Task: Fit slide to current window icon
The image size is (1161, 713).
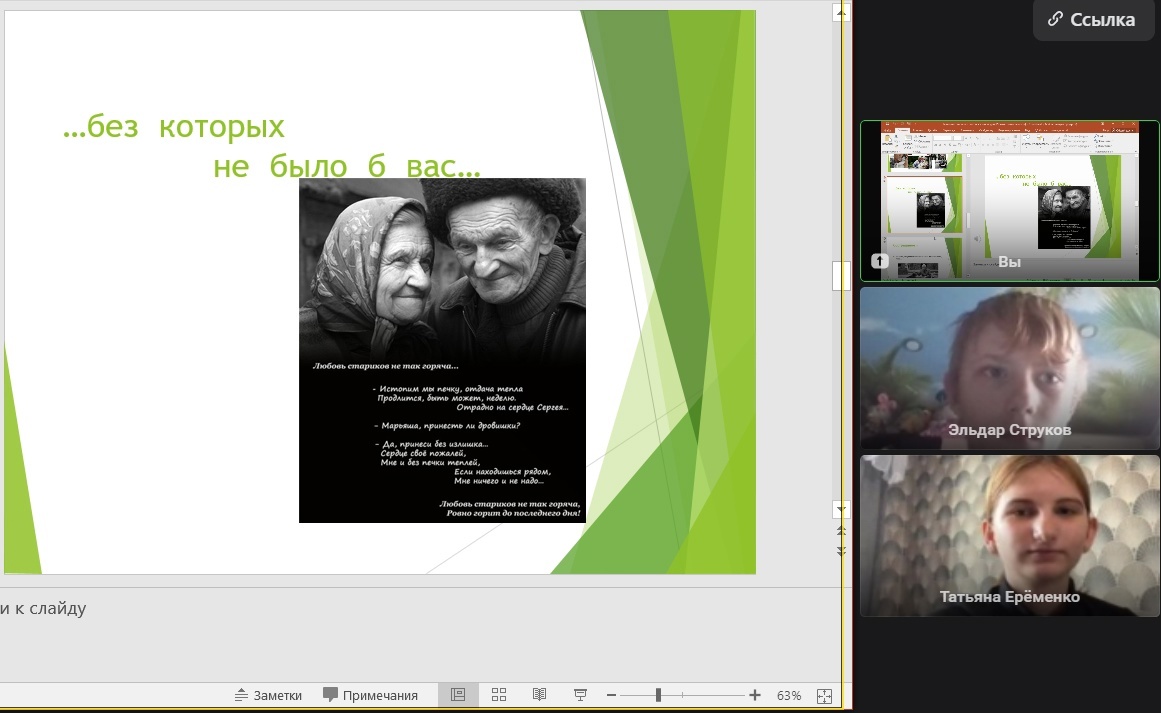Action: [x=824, y=695]
